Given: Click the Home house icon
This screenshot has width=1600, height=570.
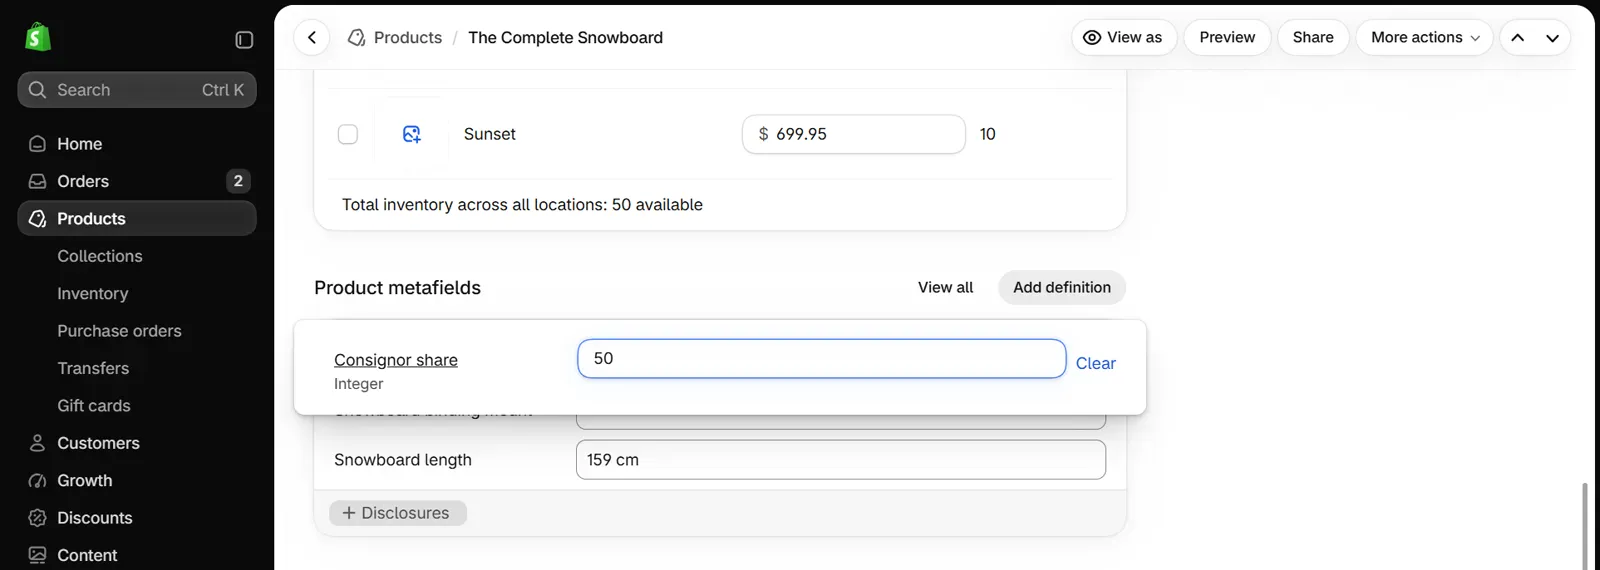Looking at the screenshot, I should (x=37, y=144).
